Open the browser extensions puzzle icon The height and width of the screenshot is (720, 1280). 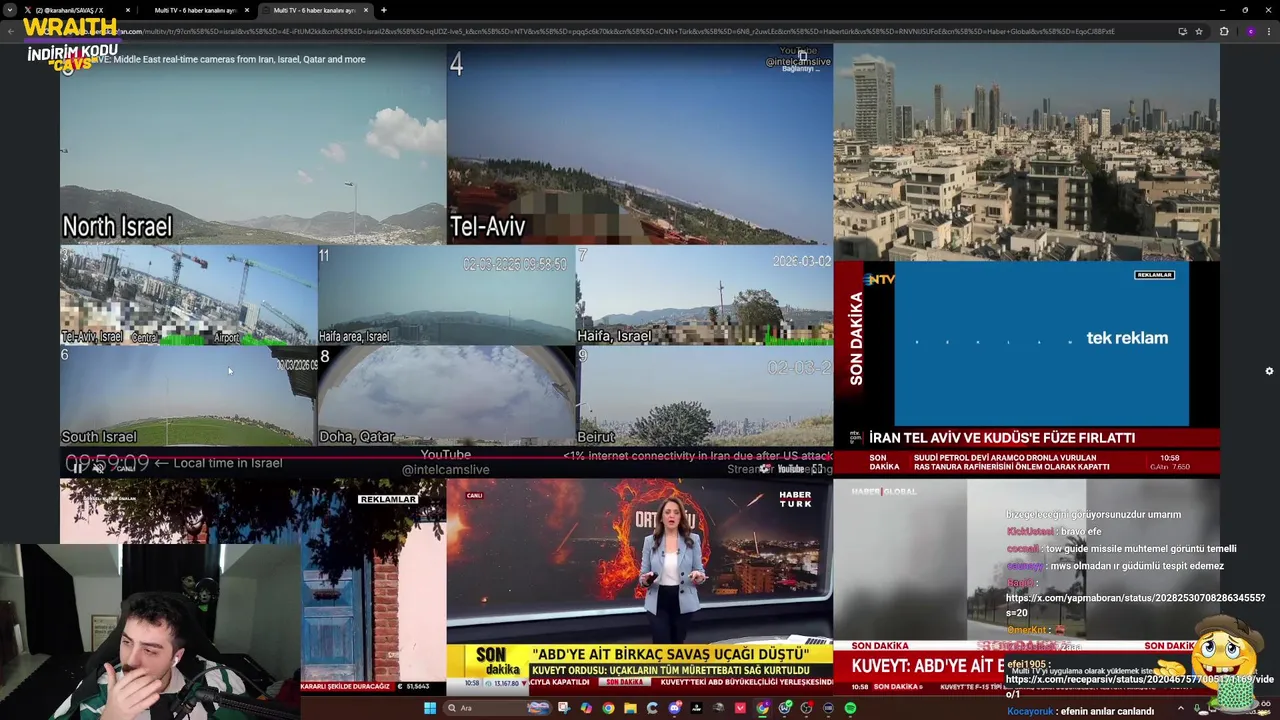(x=1223, y=31)
